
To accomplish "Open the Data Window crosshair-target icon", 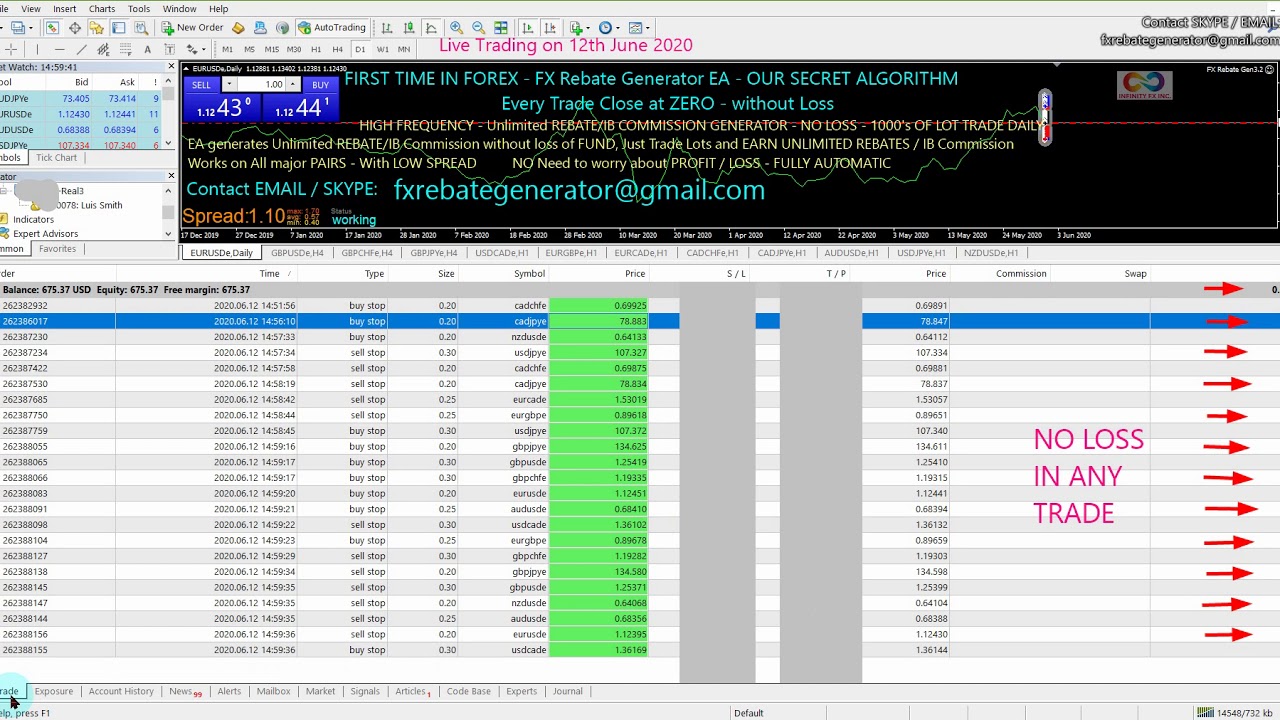I will click(75, 28).
